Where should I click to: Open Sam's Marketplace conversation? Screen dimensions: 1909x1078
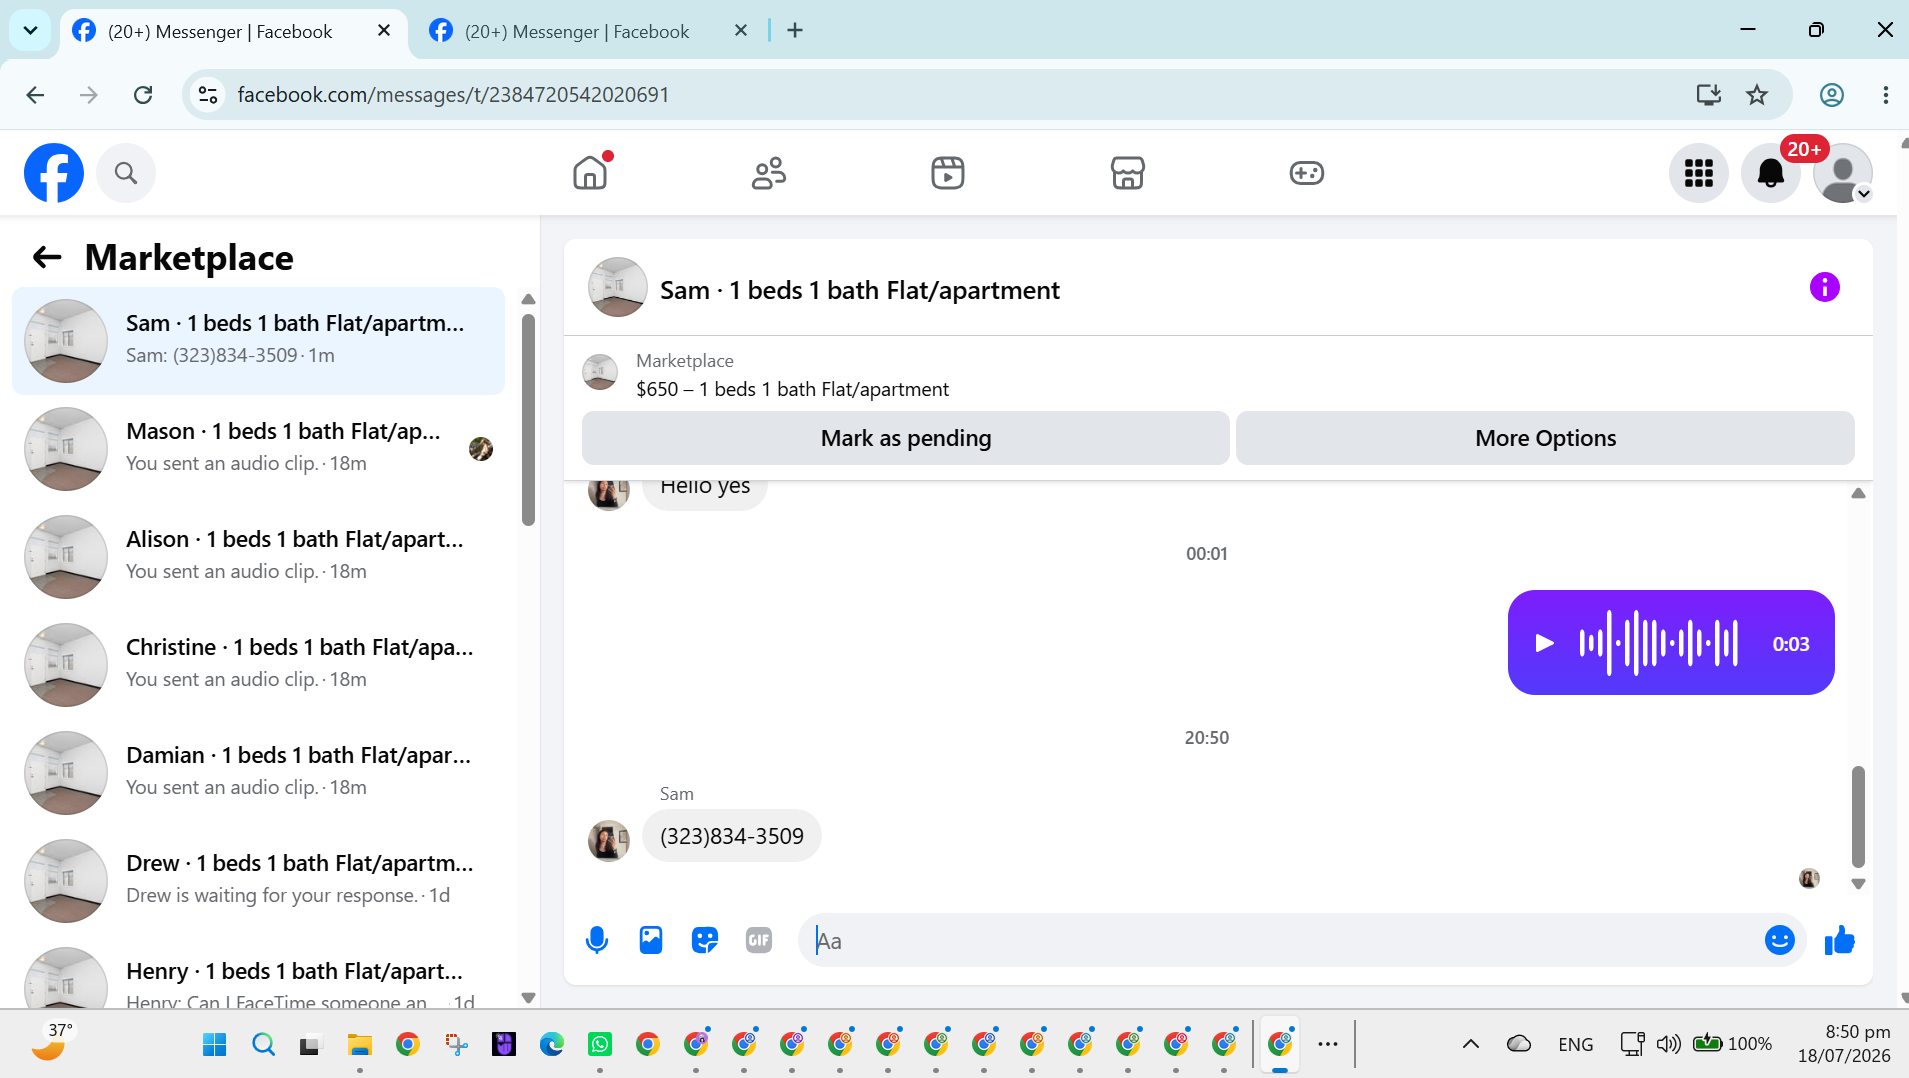(258, 341)
